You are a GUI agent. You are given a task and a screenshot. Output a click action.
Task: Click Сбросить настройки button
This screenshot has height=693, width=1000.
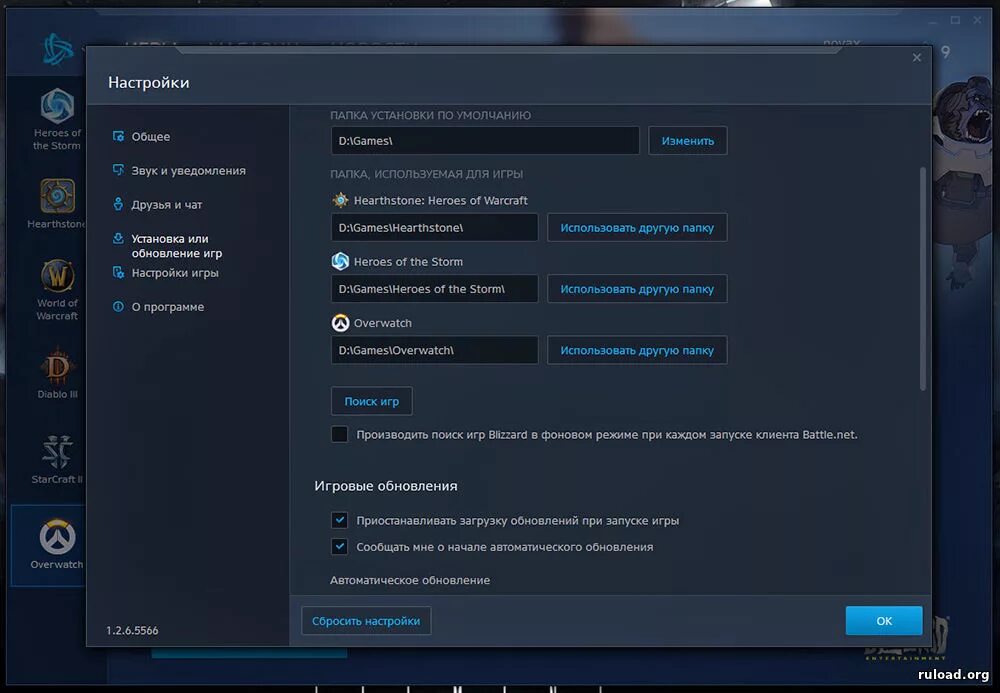(x=366, y=620)
